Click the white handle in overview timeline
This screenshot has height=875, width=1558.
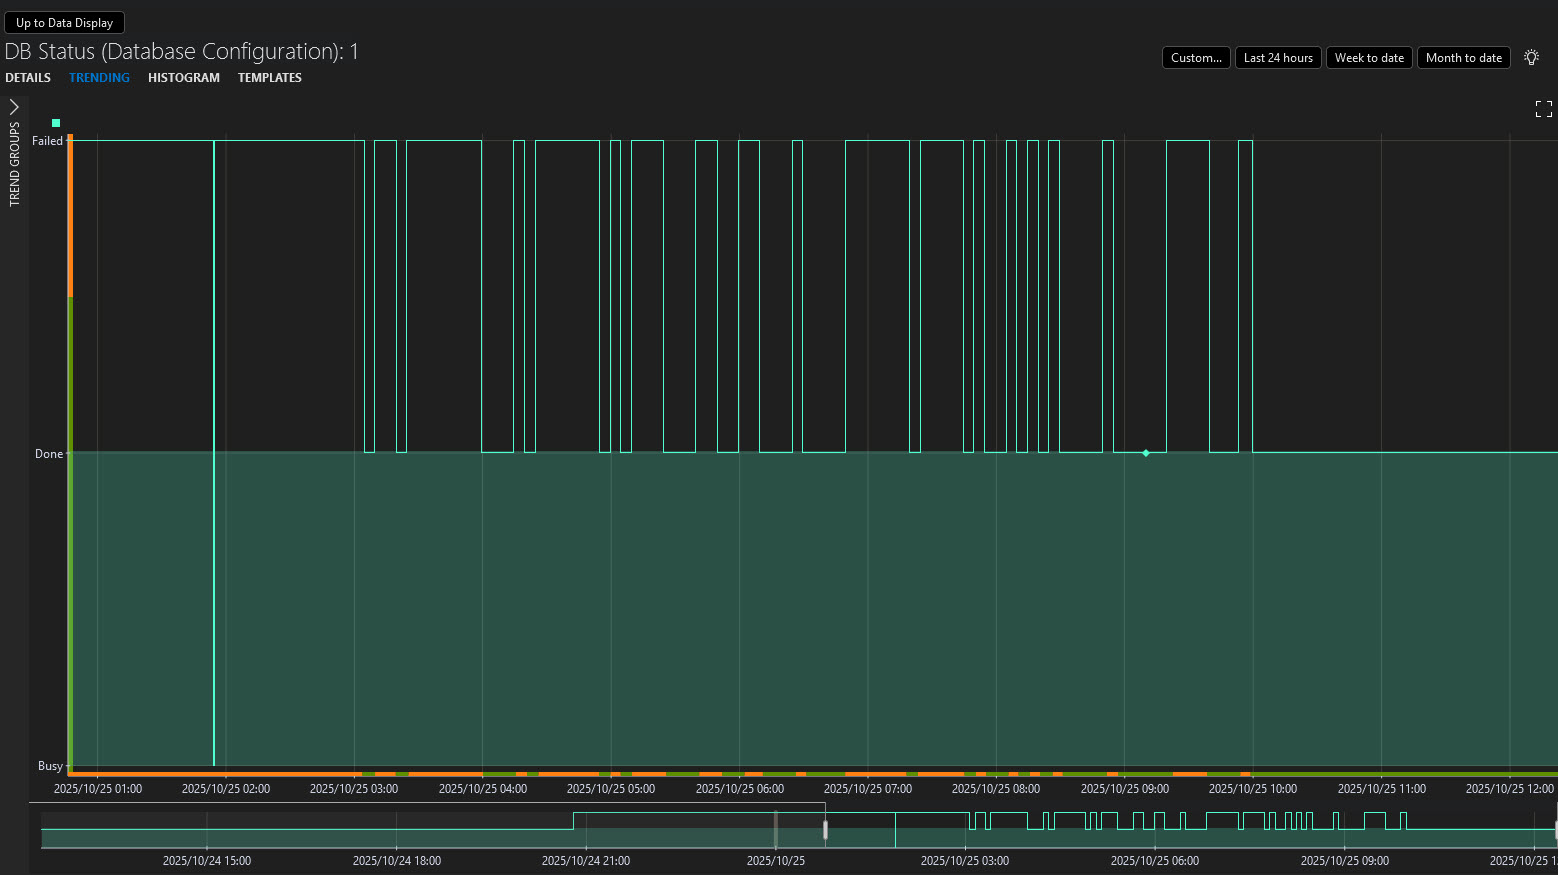coord(825,830)
